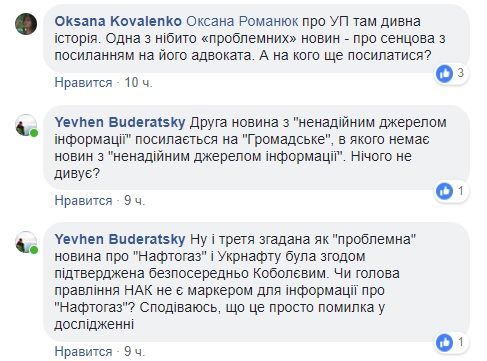View reaction count 1 on third comment
Viewport: 487px width, 361px height.
click(460, 342)
